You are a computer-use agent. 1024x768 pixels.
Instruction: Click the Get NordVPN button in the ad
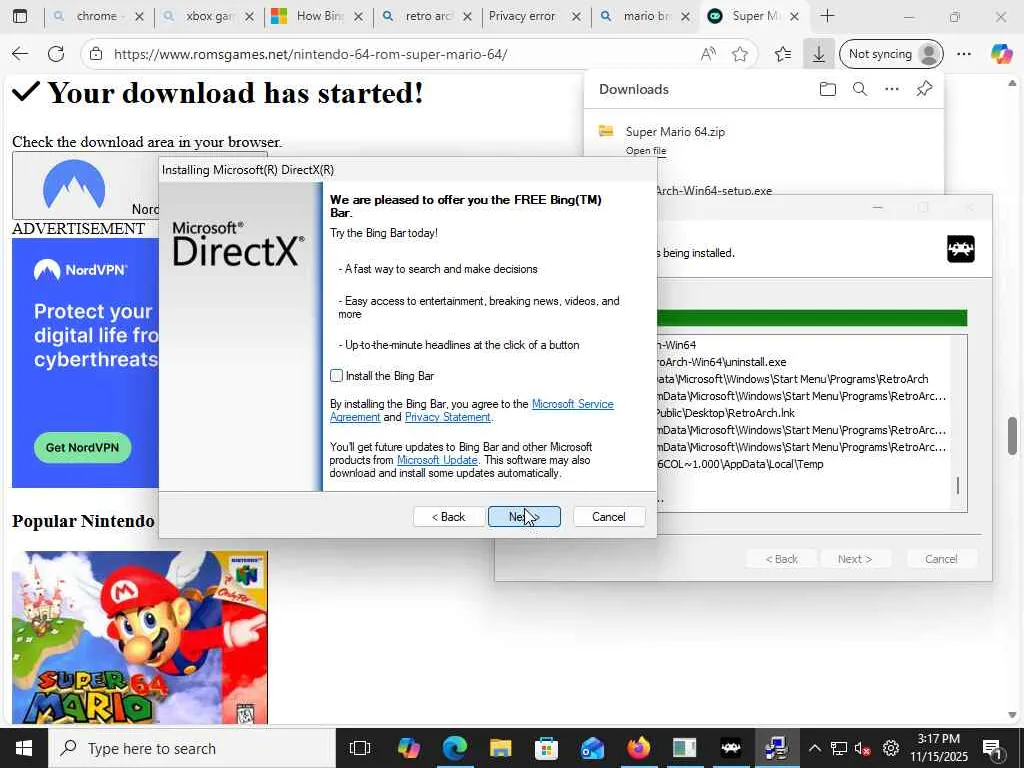(x=82, y=447)
